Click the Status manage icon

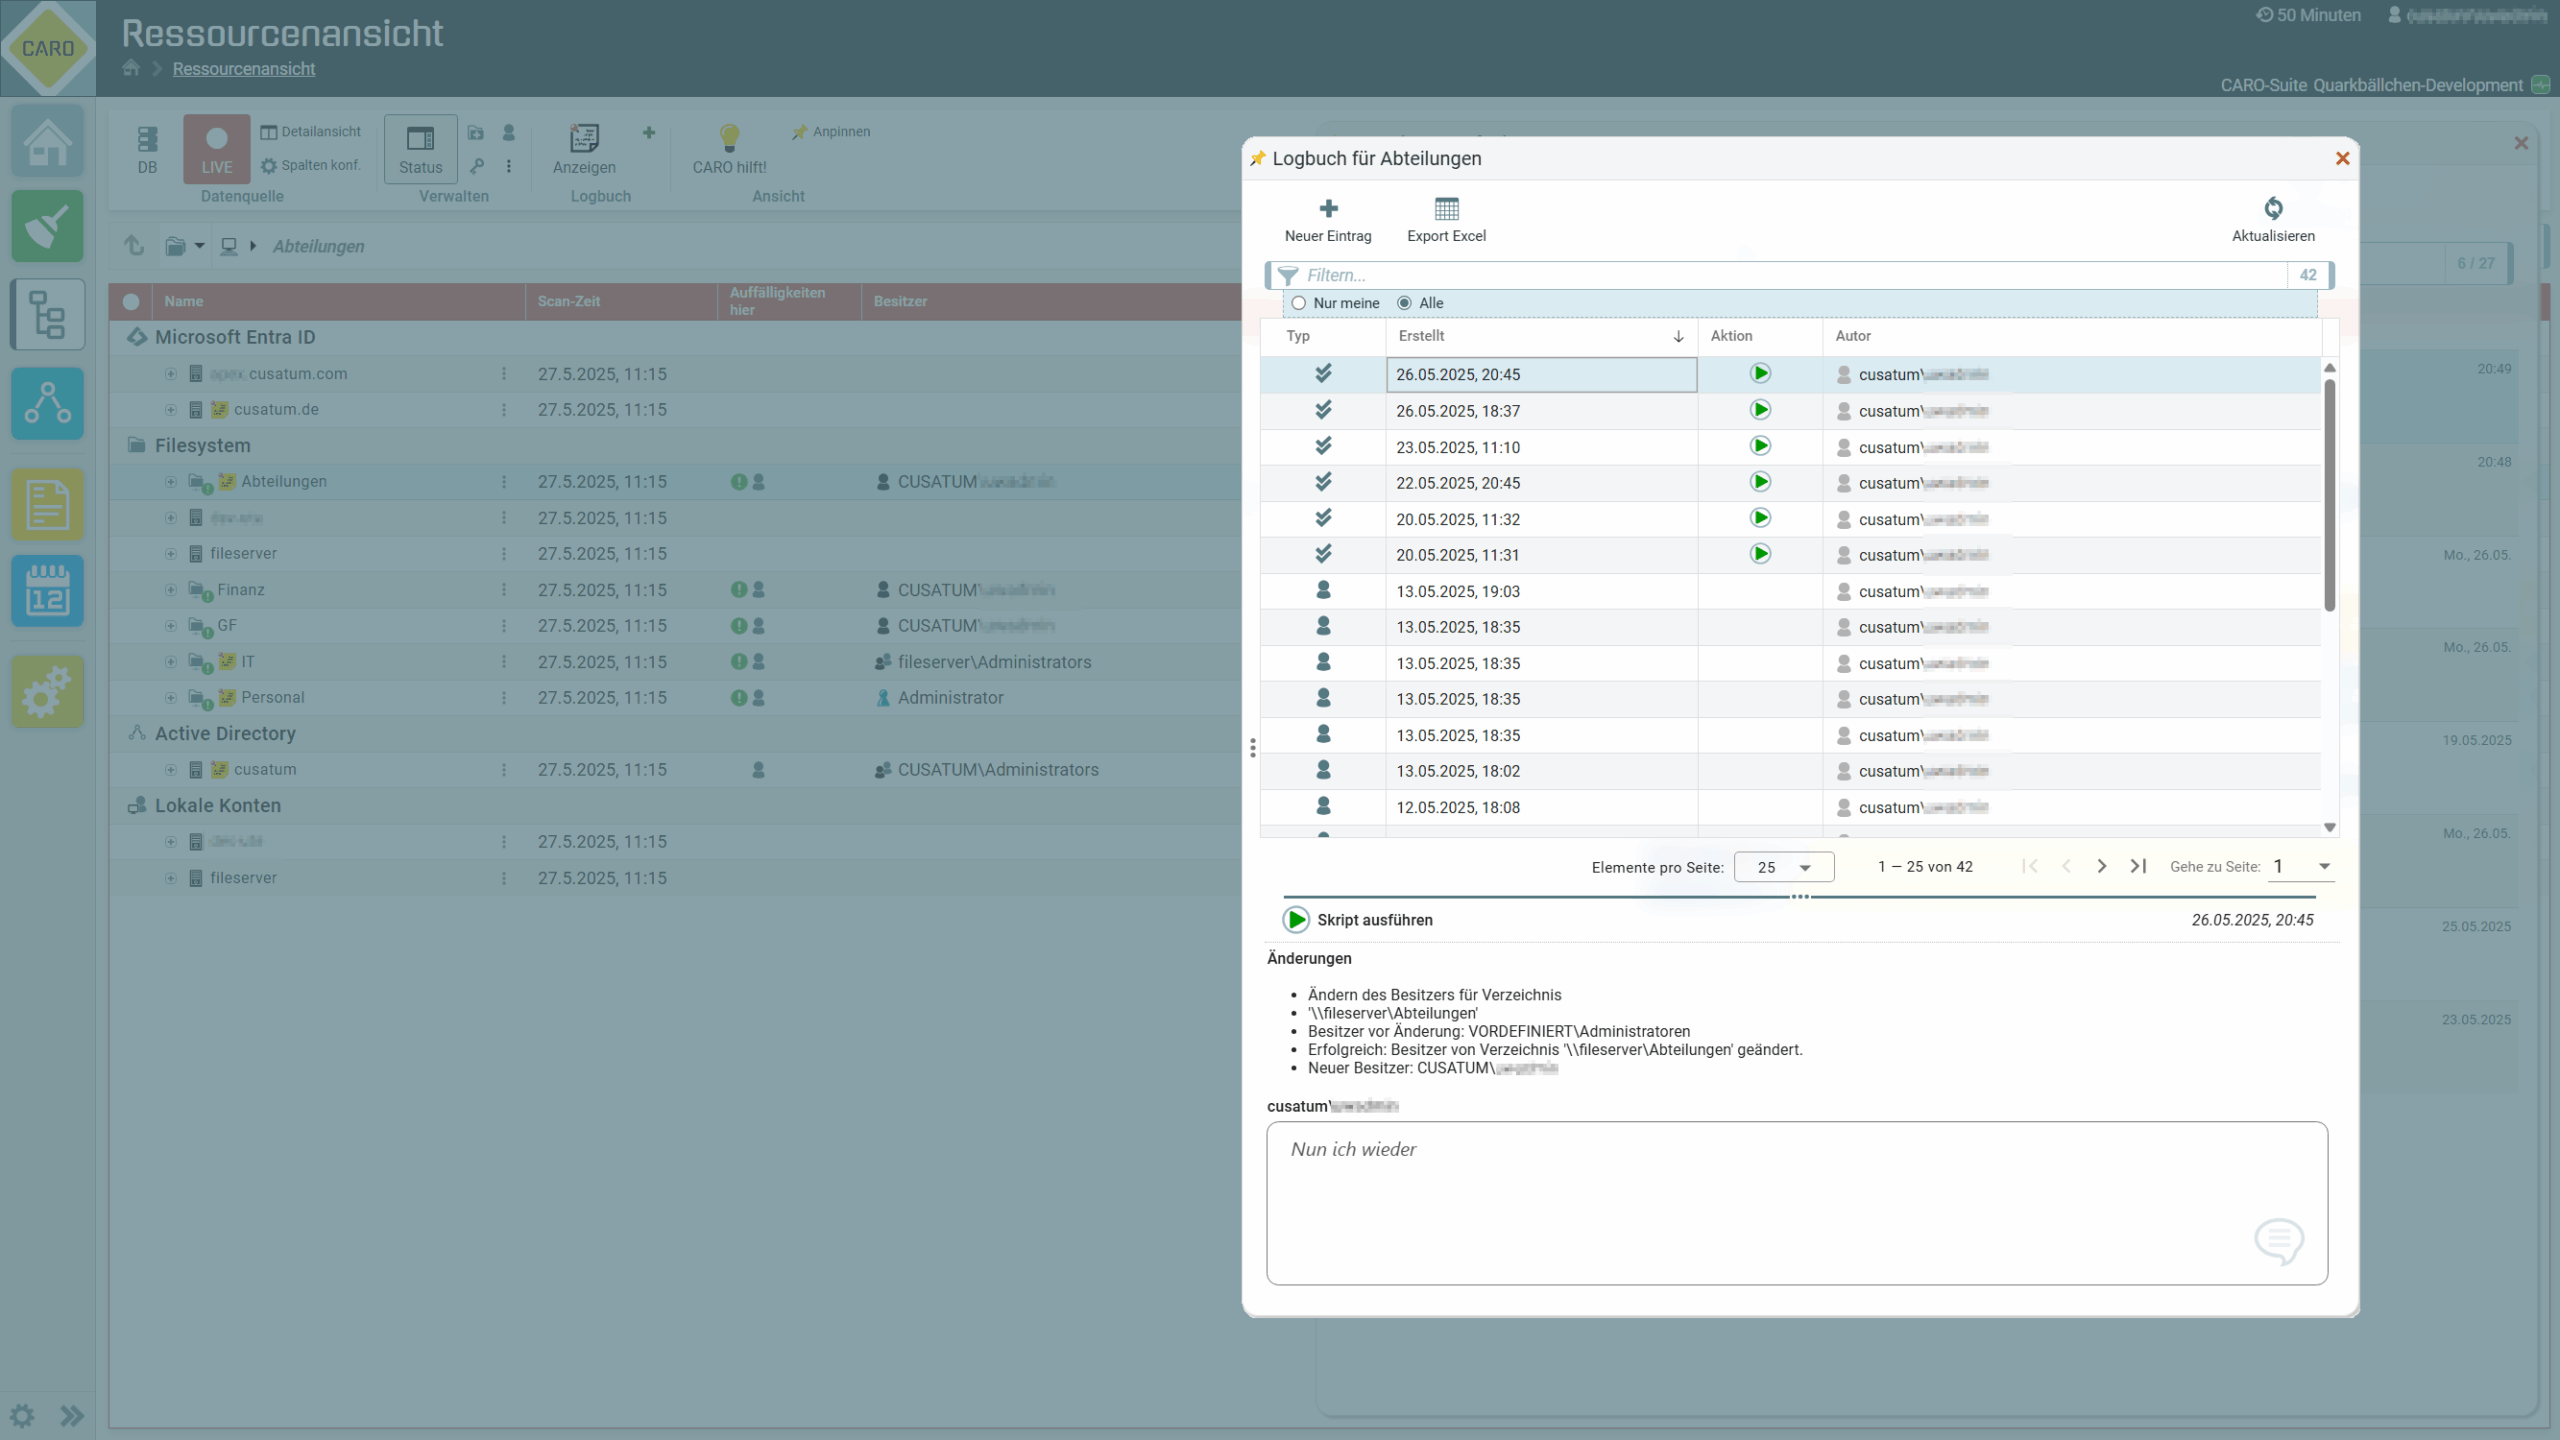coord(420,149)
